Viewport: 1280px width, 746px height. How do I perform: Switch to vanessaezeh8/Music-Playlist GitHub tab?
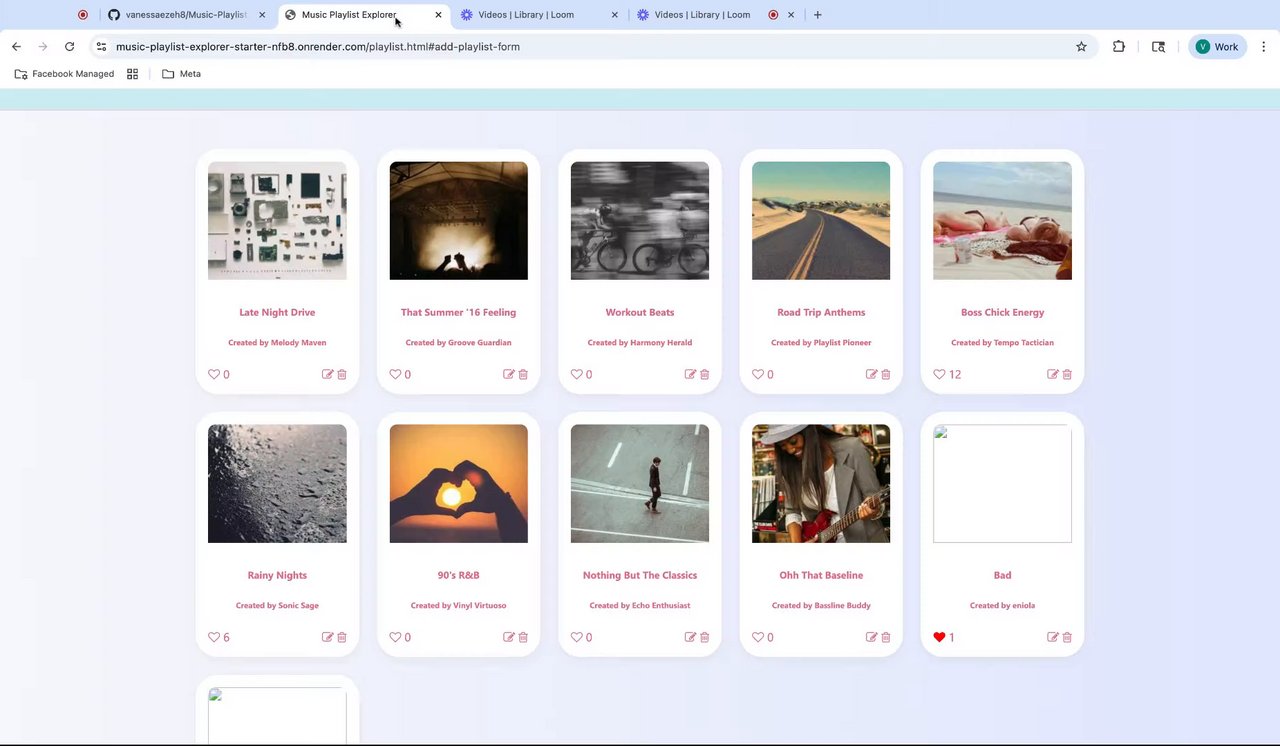coord(186,15)
